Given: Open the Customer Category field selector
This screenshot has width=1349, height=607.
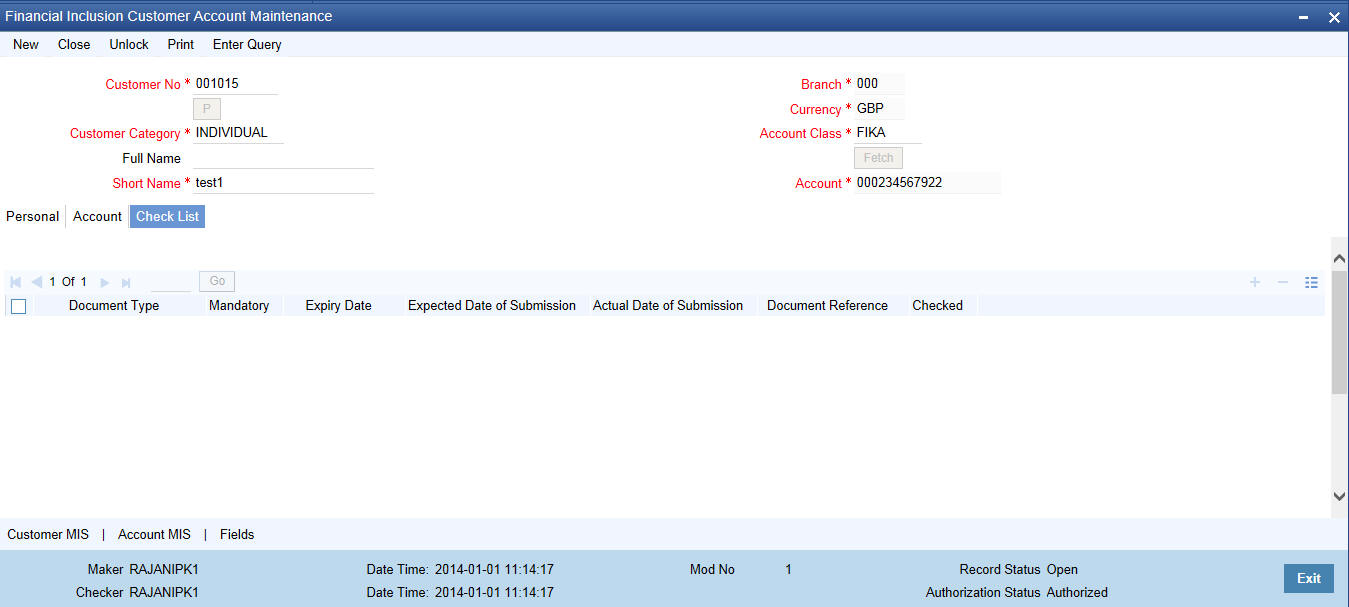Looking at the screenshot, I should (237, 132).
